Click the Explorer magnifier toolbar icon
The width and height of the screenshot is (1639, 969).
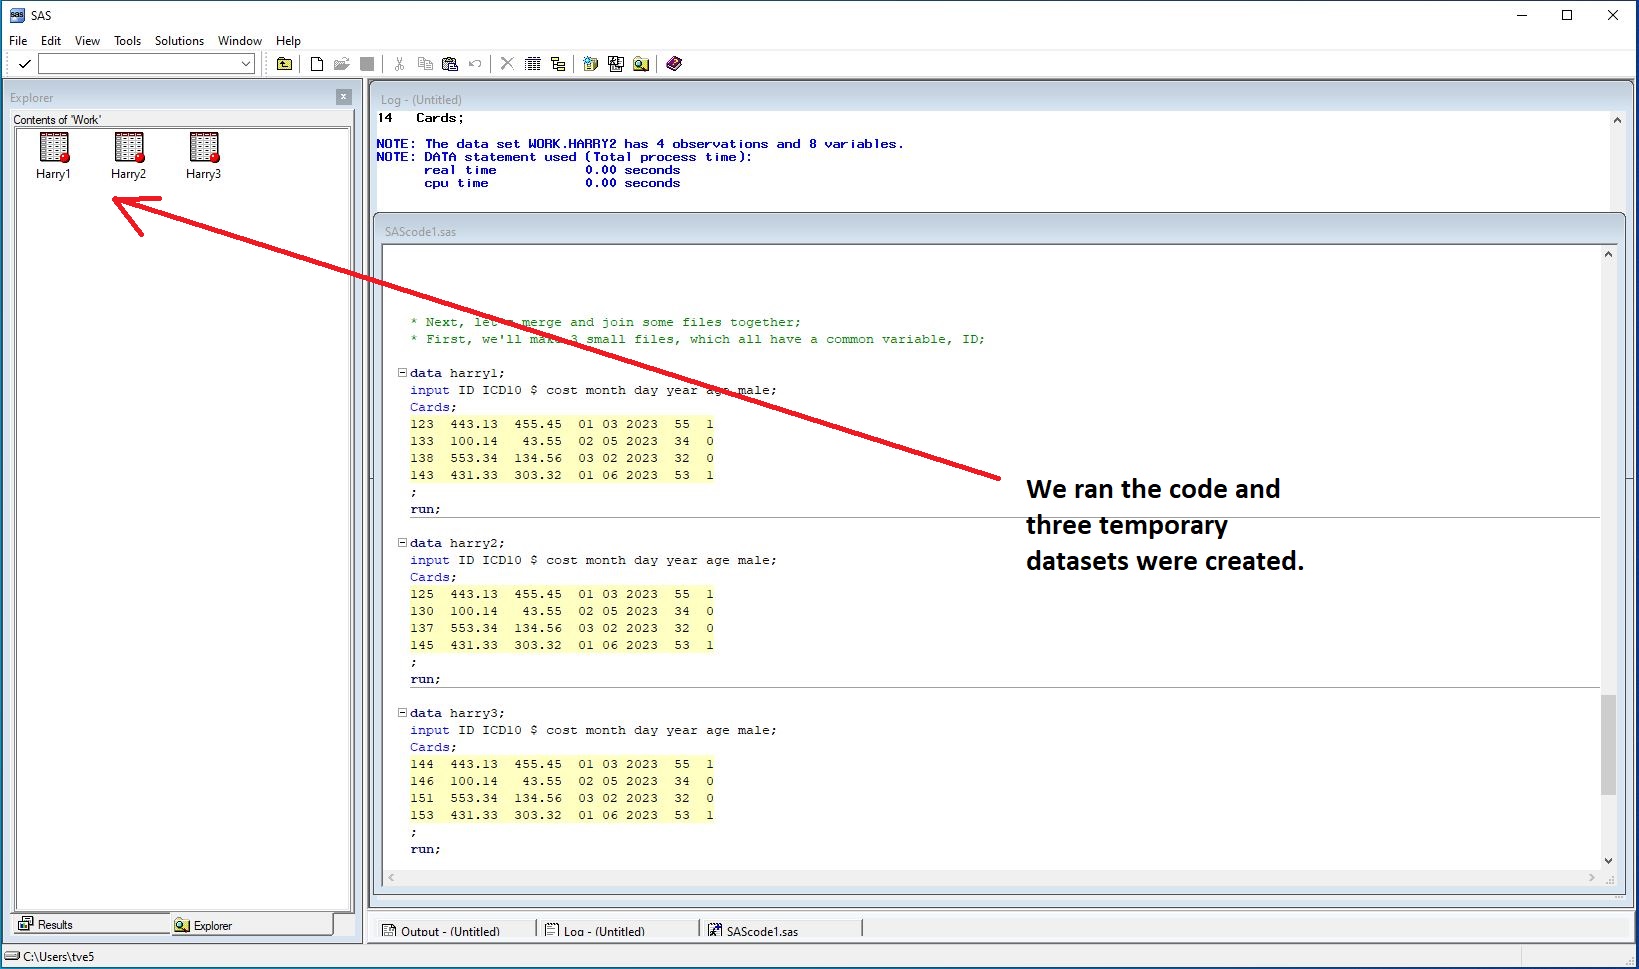point(641,64)
